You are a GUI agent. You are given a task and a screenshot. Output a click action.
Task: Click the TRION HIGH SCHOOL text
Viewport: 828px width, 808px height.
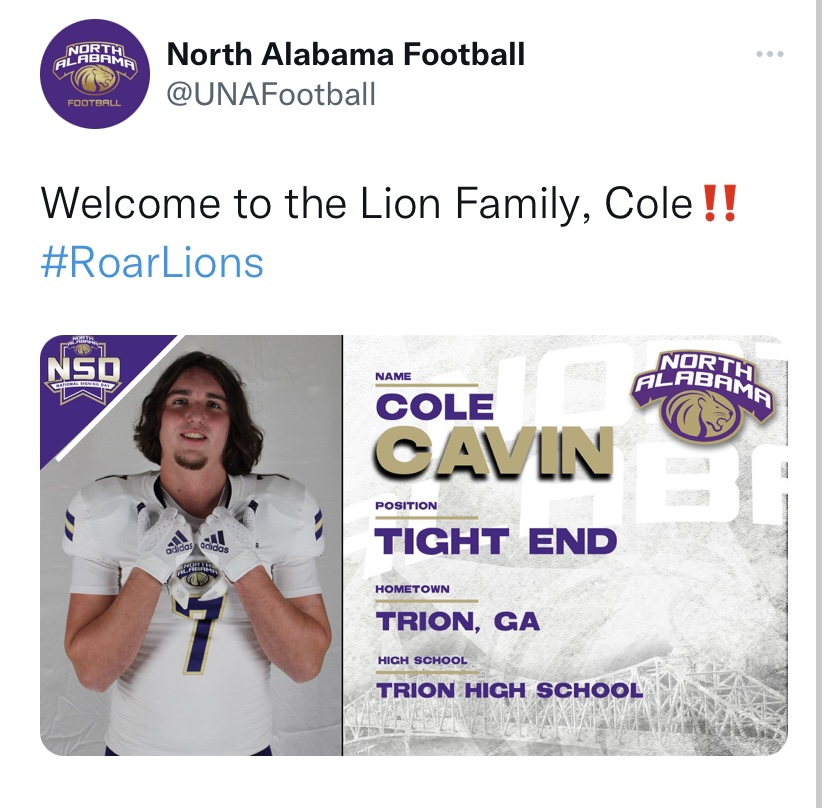510,690
